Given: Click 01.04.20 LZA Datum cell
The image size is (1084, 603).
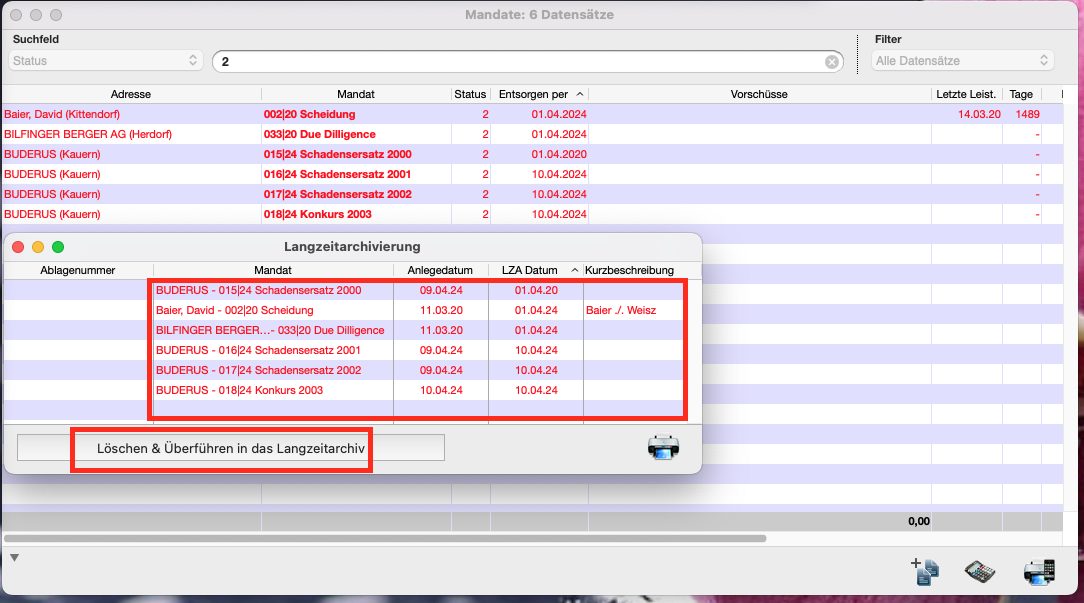Looking at the screenshot, I should point(536,290).
